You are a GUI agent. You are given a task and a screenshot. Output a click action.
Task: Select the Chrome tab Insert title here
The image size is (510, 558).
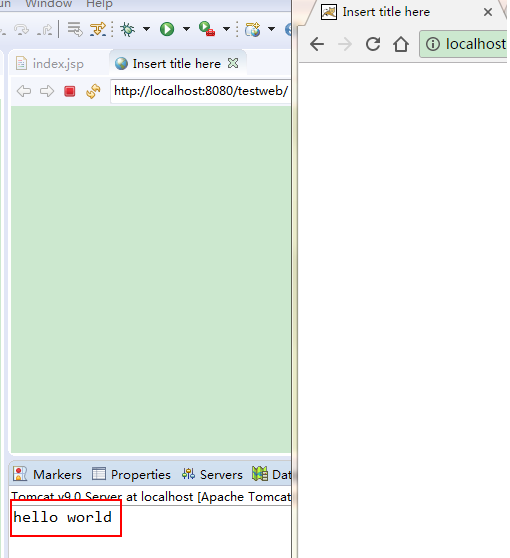pos(386,12)
